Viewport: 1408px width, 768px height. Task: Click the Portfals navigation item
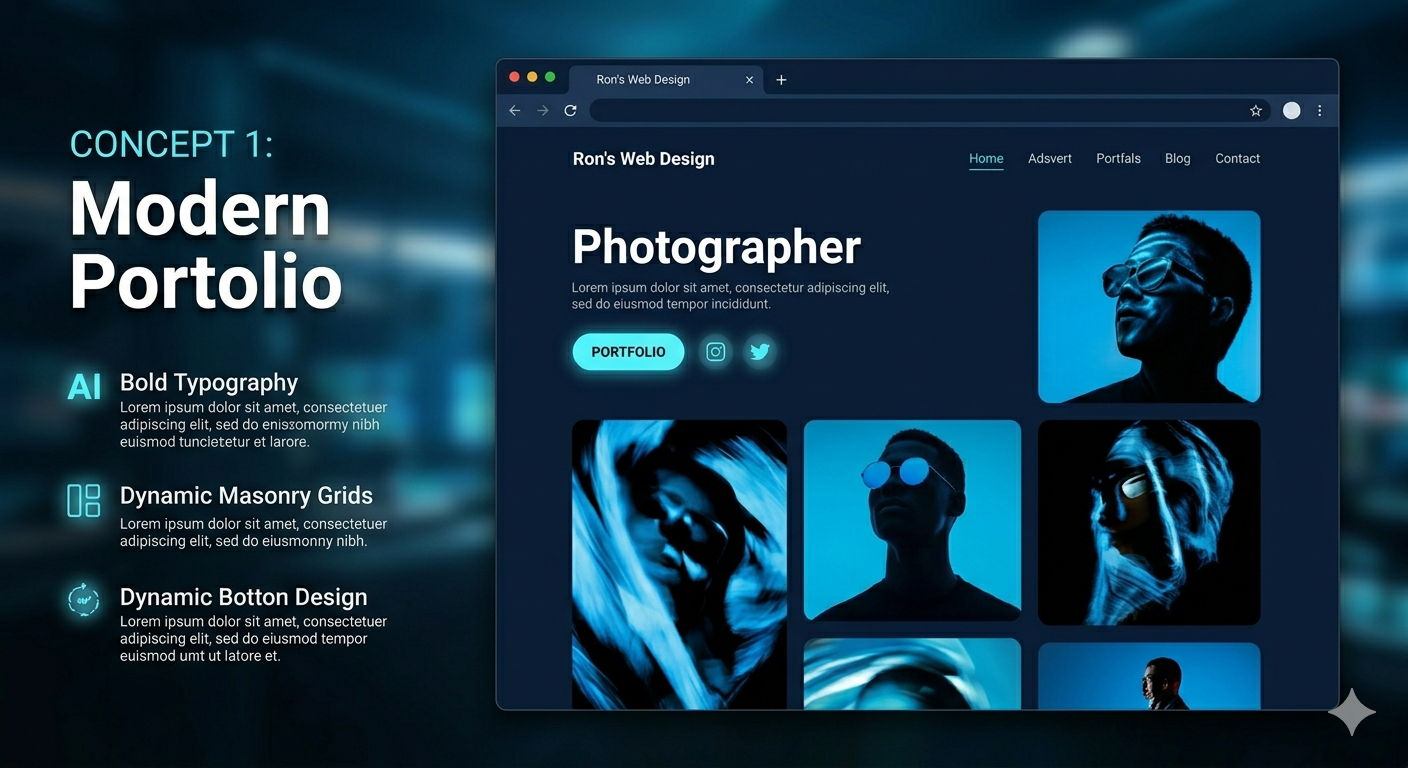coord(1118,158)
